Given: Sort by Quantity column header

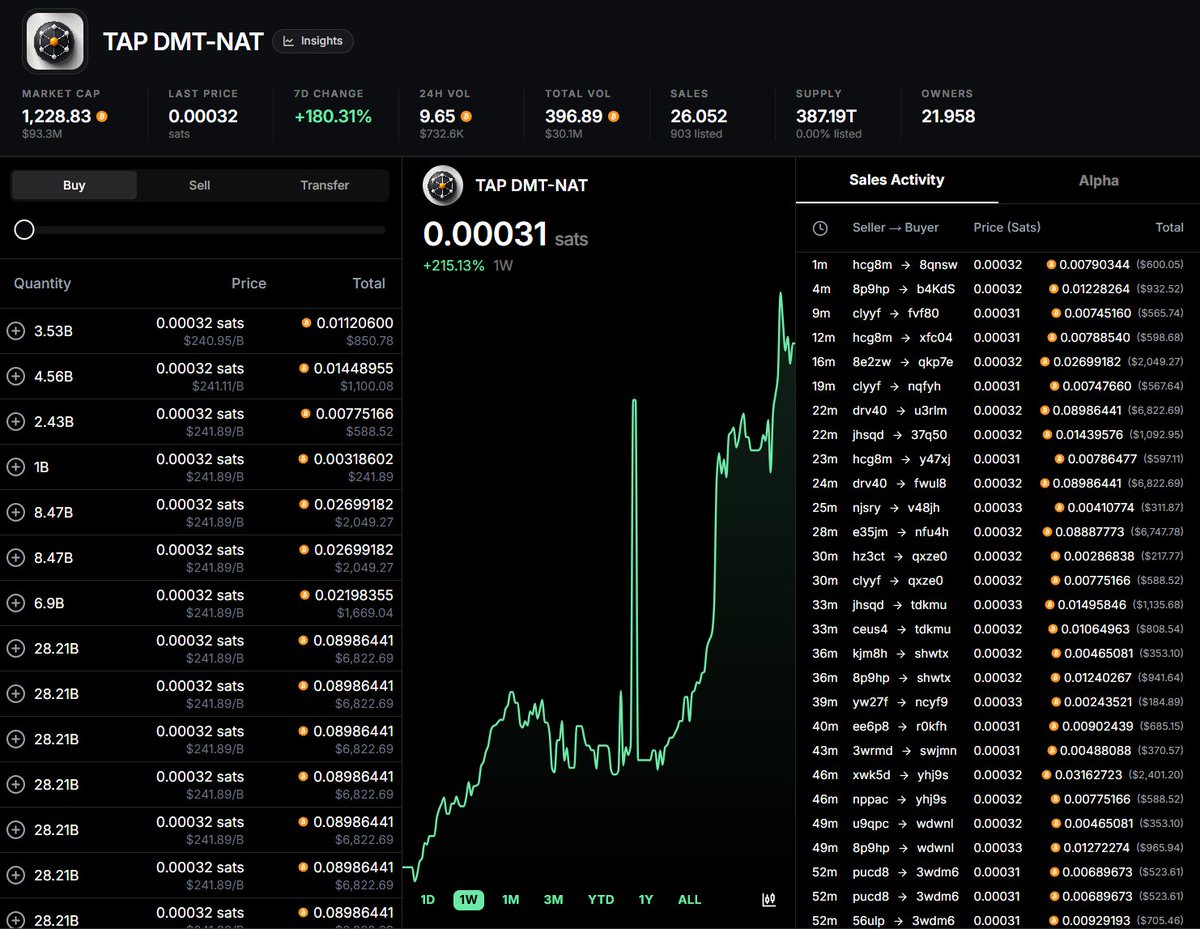Looking at the screenshot, I should [42, 284].
